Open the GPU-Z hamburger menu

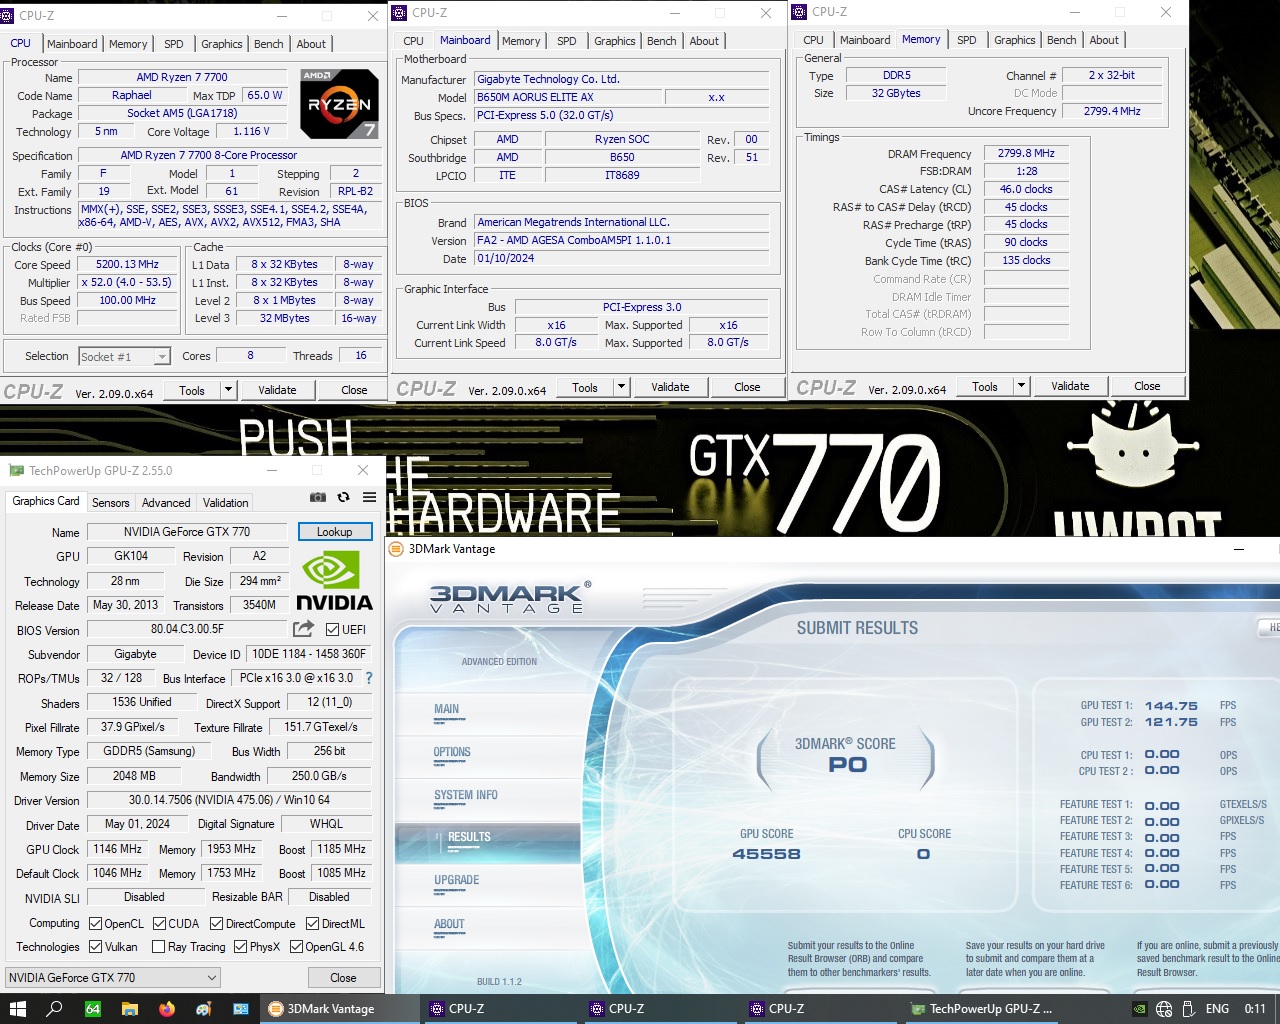[x=369, y=497]
